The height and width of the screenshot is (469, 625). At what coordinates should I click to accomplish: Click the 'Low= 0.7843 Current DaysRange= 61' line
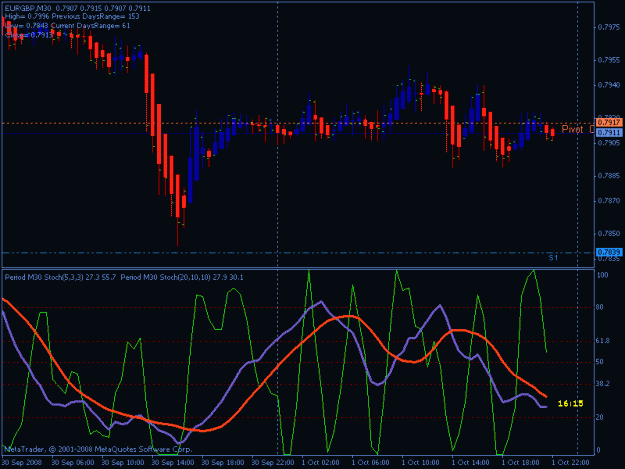coord(67,26)
